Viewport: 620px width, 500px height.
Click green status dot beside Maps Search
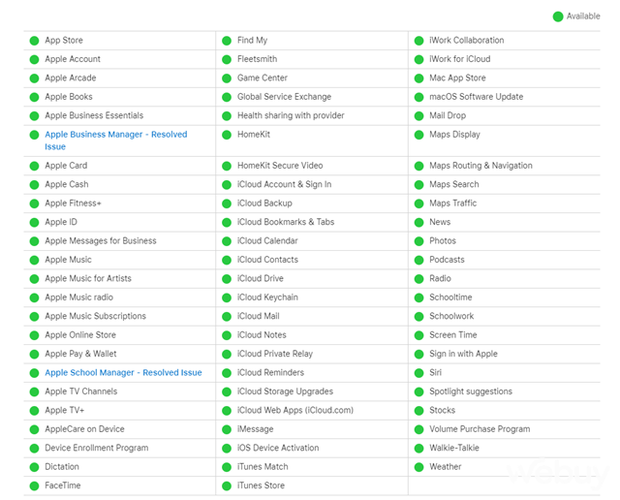point(419,185)
